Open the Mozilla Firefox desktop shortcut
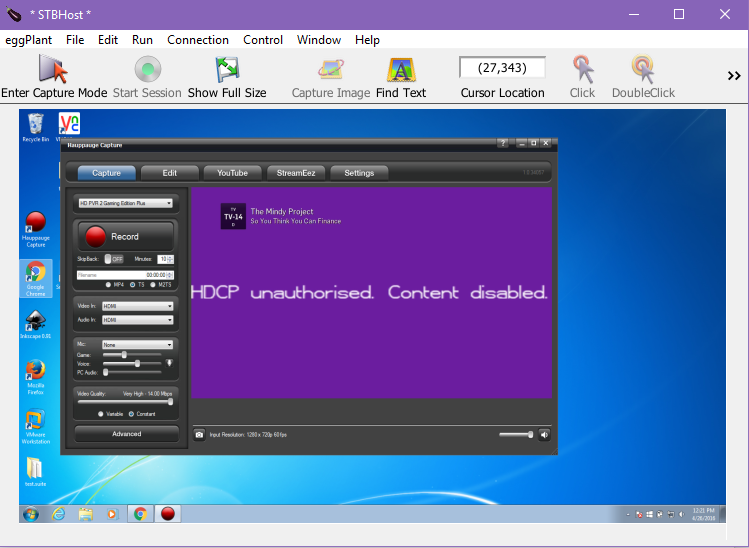This screenshot has width=749, height=548. tap(35, 377)
